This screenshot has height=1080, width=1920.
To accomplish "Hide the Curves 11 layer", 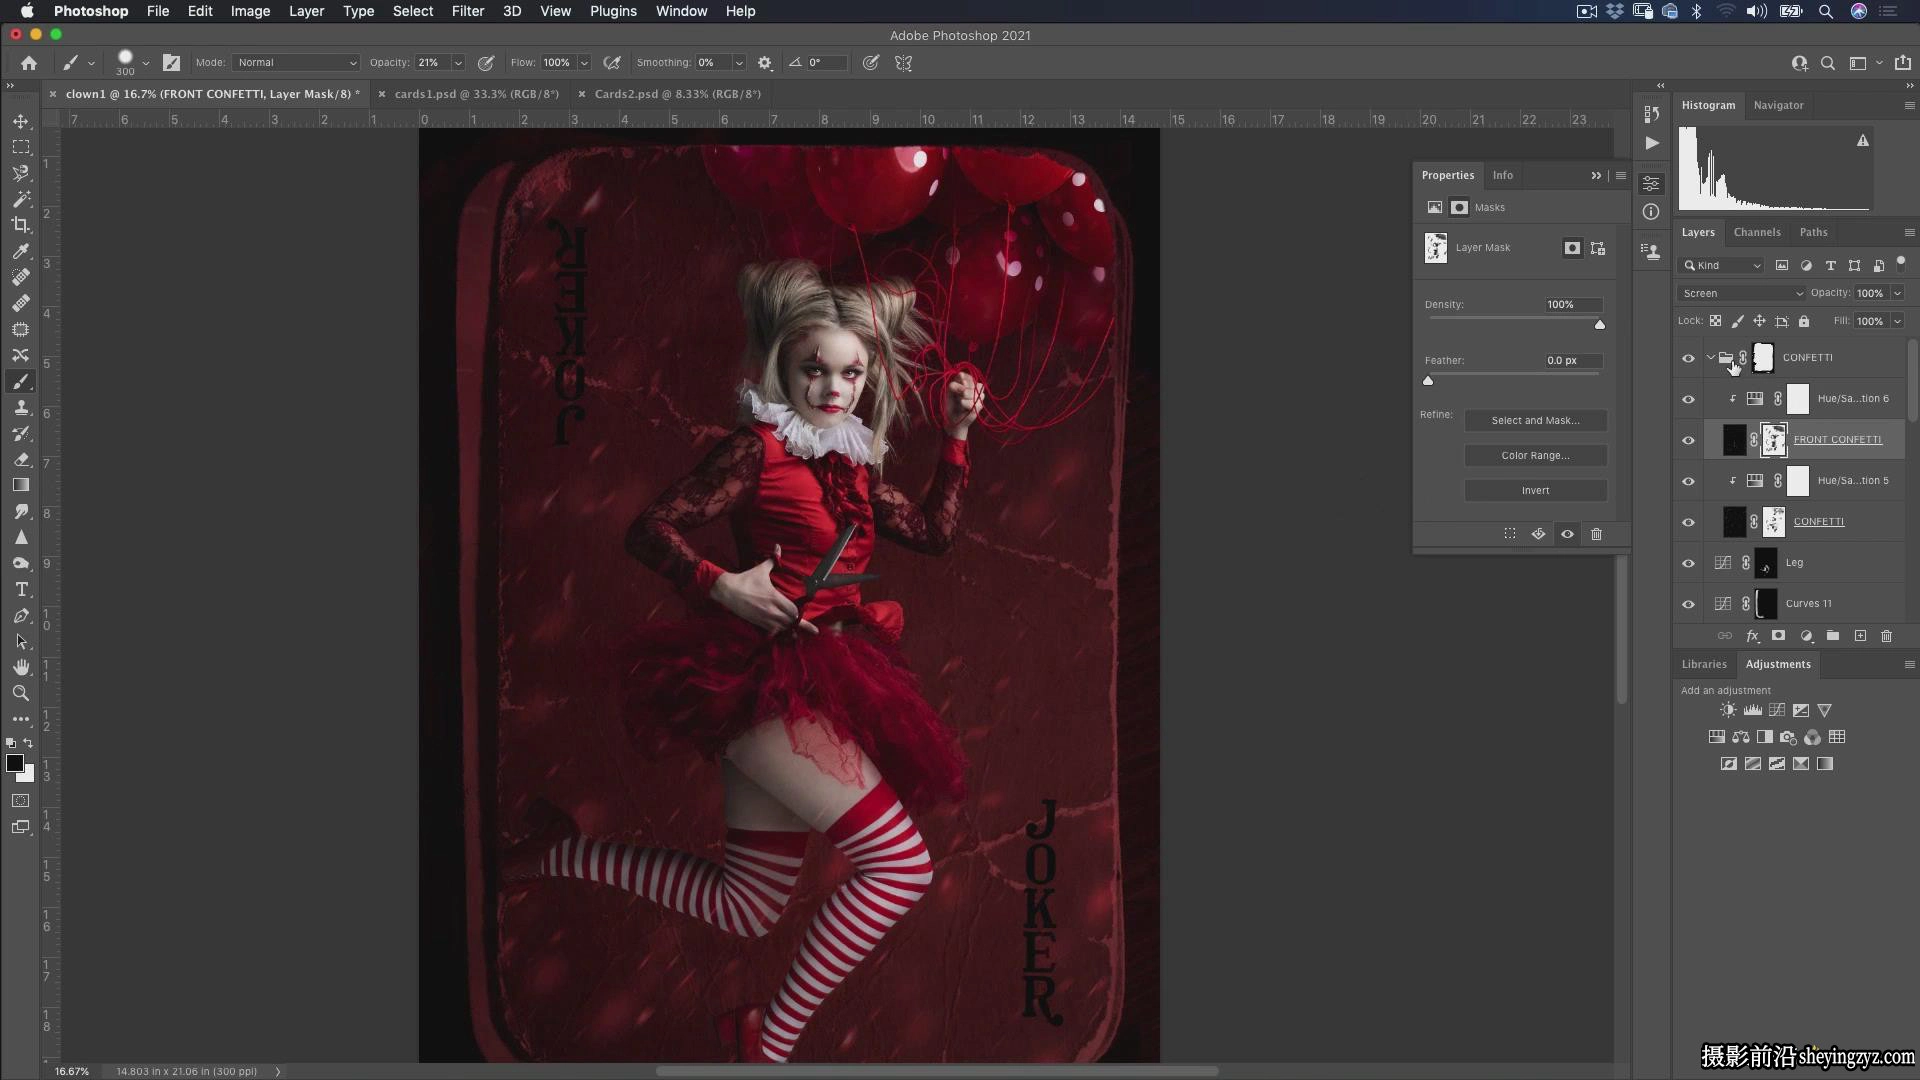I will click(x=1689, y=604).
